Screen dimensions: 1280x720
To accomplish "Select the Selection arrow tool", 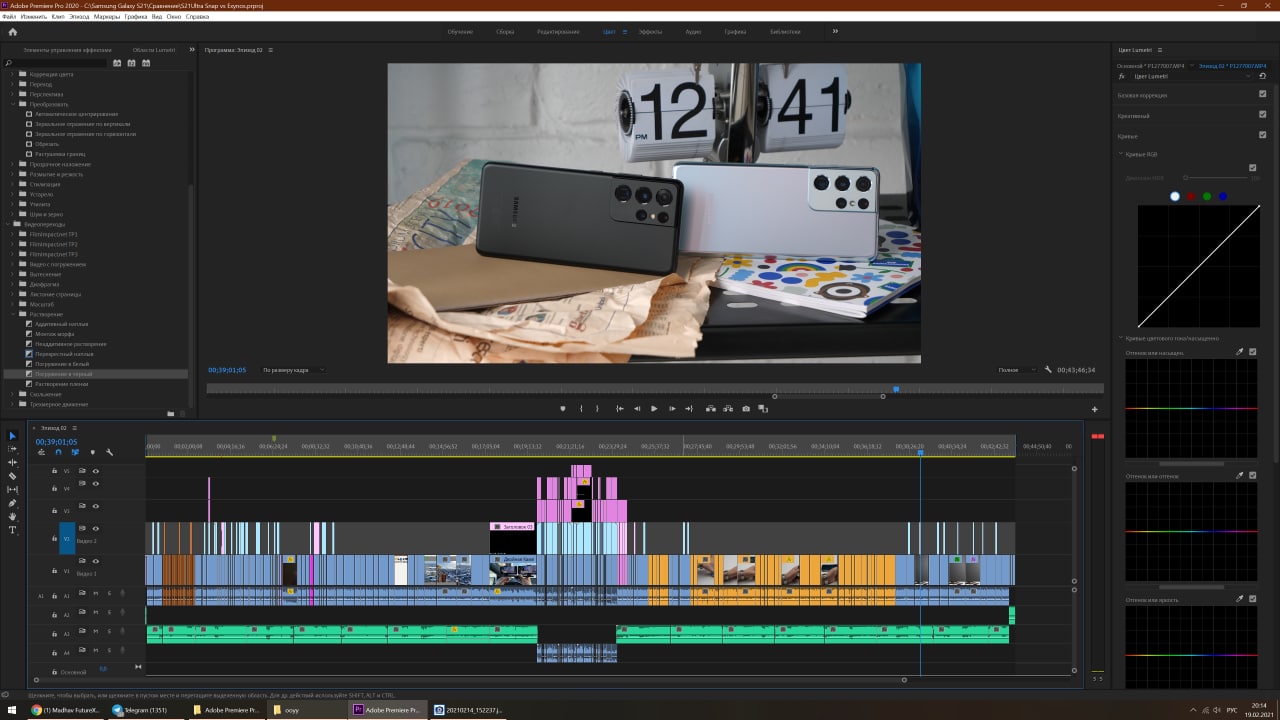I will pos(13,436).
